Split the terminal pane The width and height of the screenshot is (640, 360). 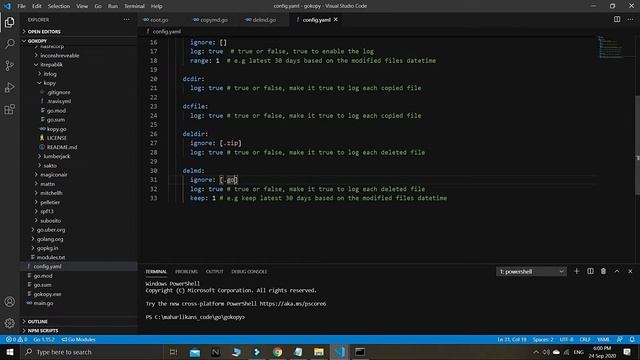click(x=590, y=271)
